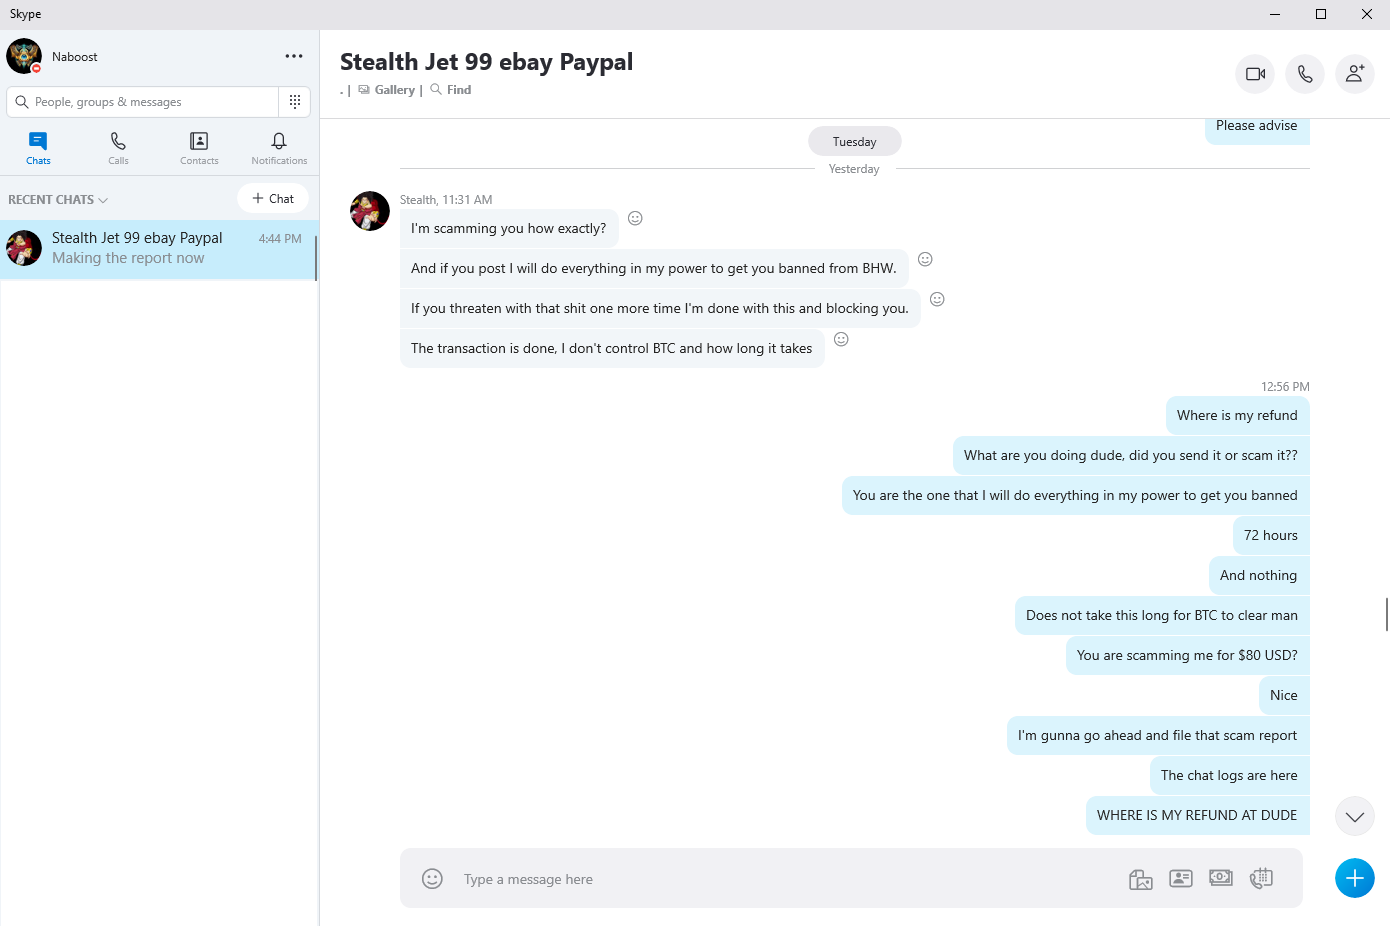Screen dimensions: 1390x926
Task: Click the Tuesday date pill
Action: 855,142
